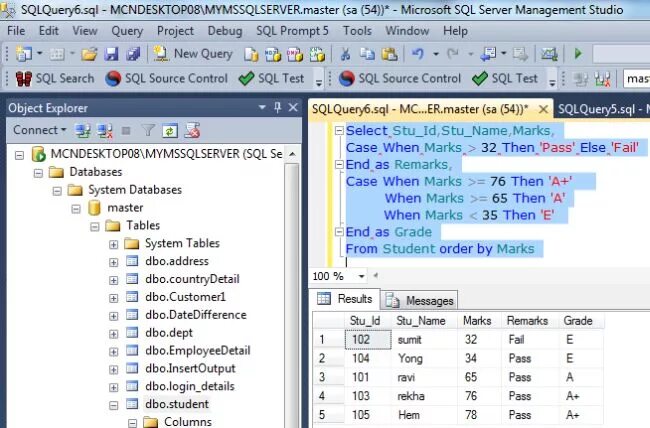
Task: Click the New Project toolbar icon
Action: pyautogui.click(x=24, y=54)
